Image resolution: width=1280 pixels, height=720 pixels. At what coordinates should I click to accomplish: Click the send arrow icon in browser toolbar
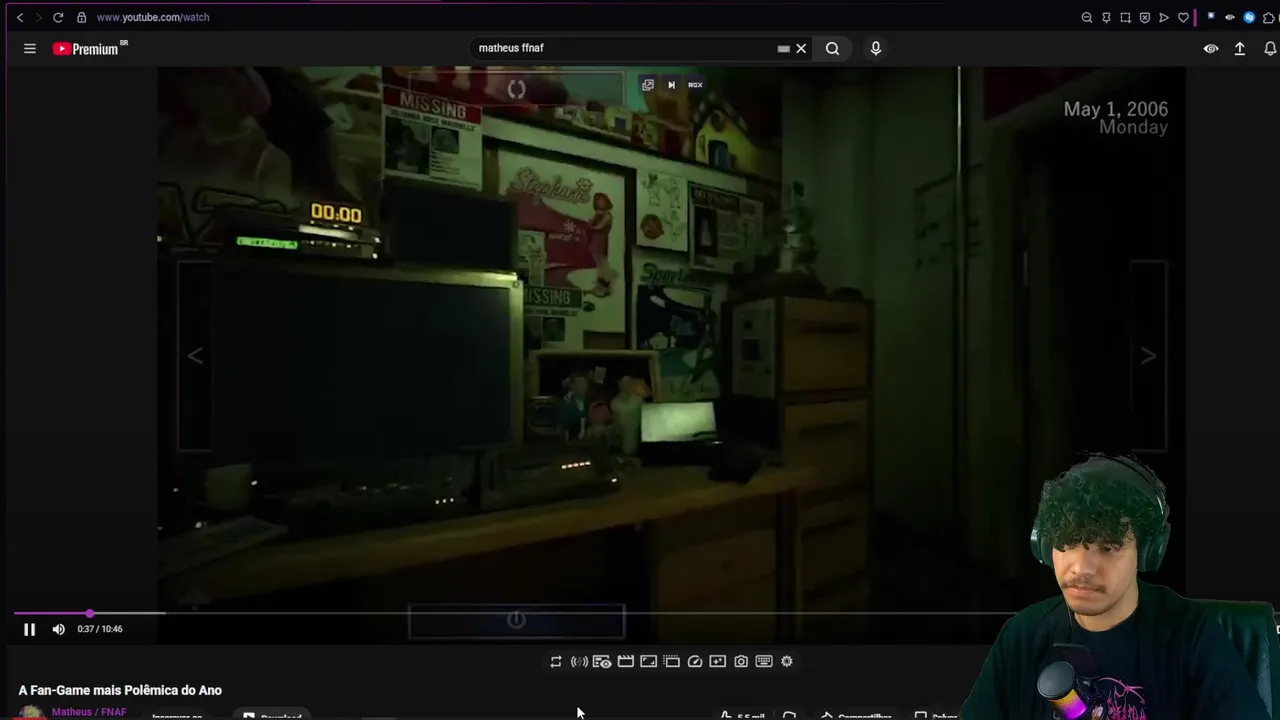click(1164, 17)
